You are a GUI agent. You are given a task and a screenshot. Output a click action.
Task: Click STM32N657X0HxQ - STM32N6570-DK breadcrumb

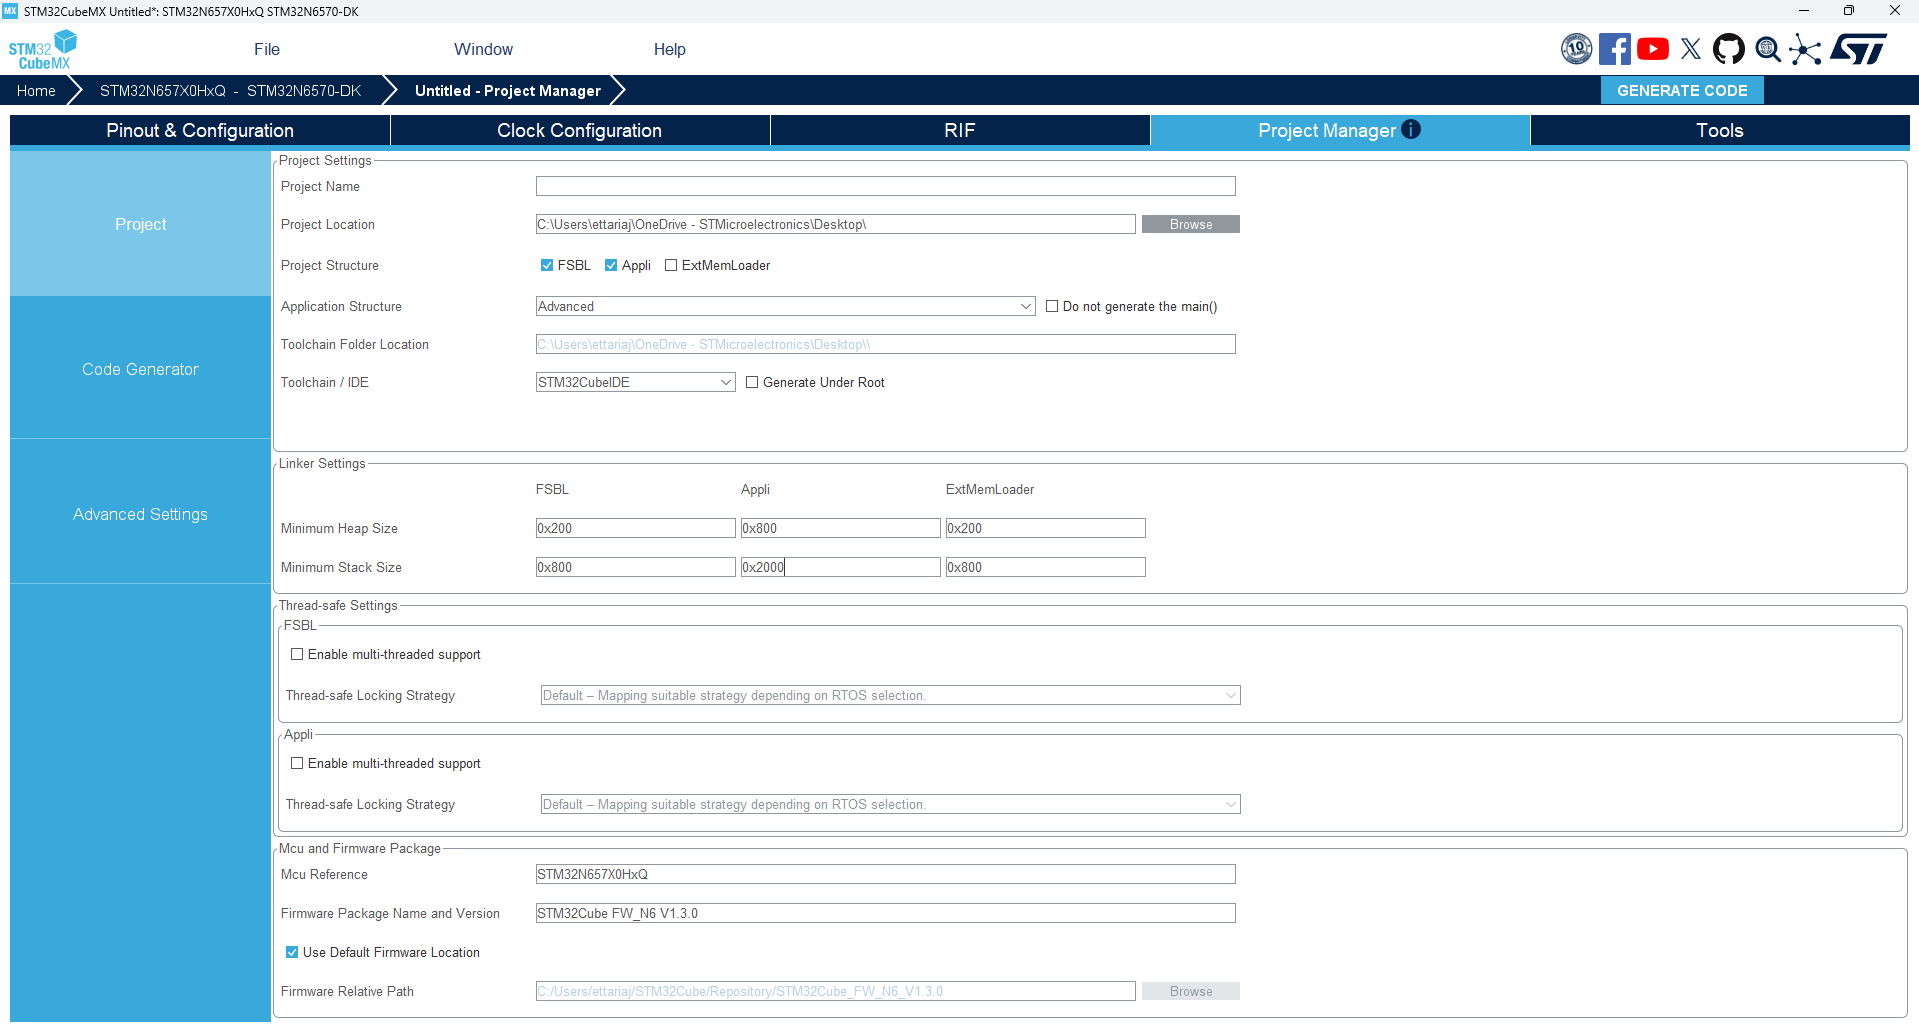point(230,90)
